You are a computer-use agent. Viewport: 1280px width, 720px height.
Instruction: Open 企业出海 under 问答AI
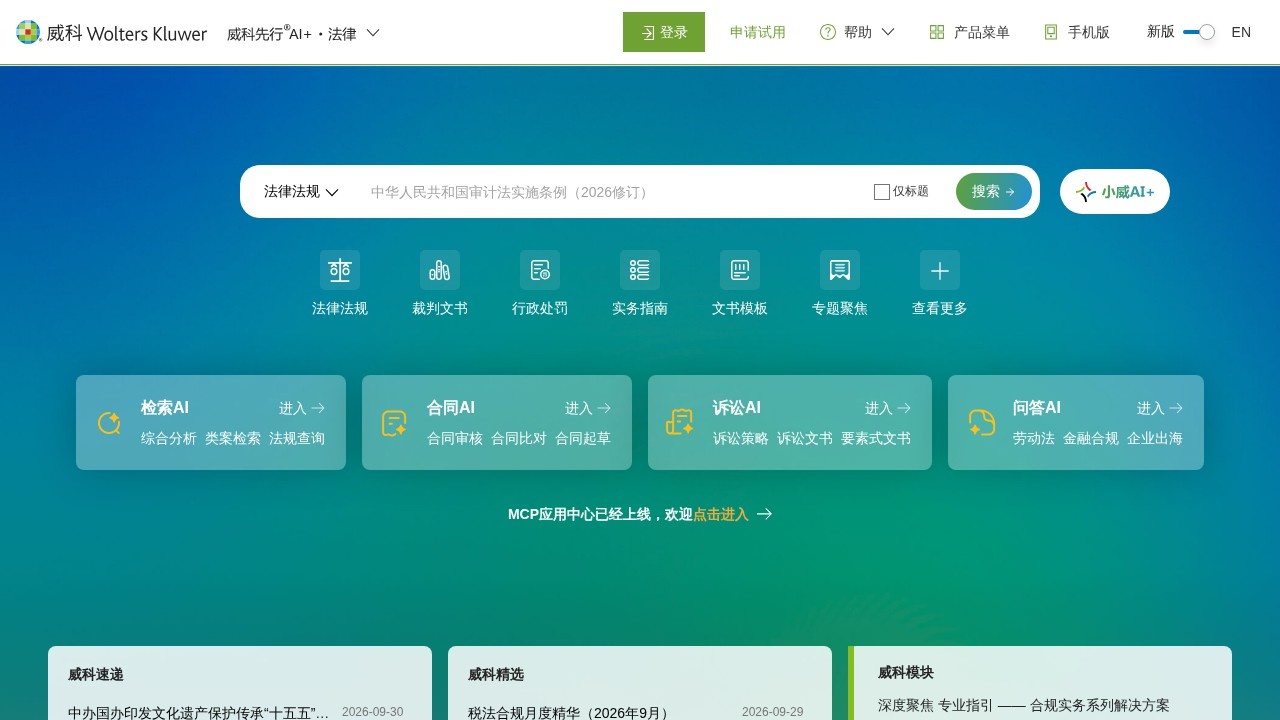1155,438
